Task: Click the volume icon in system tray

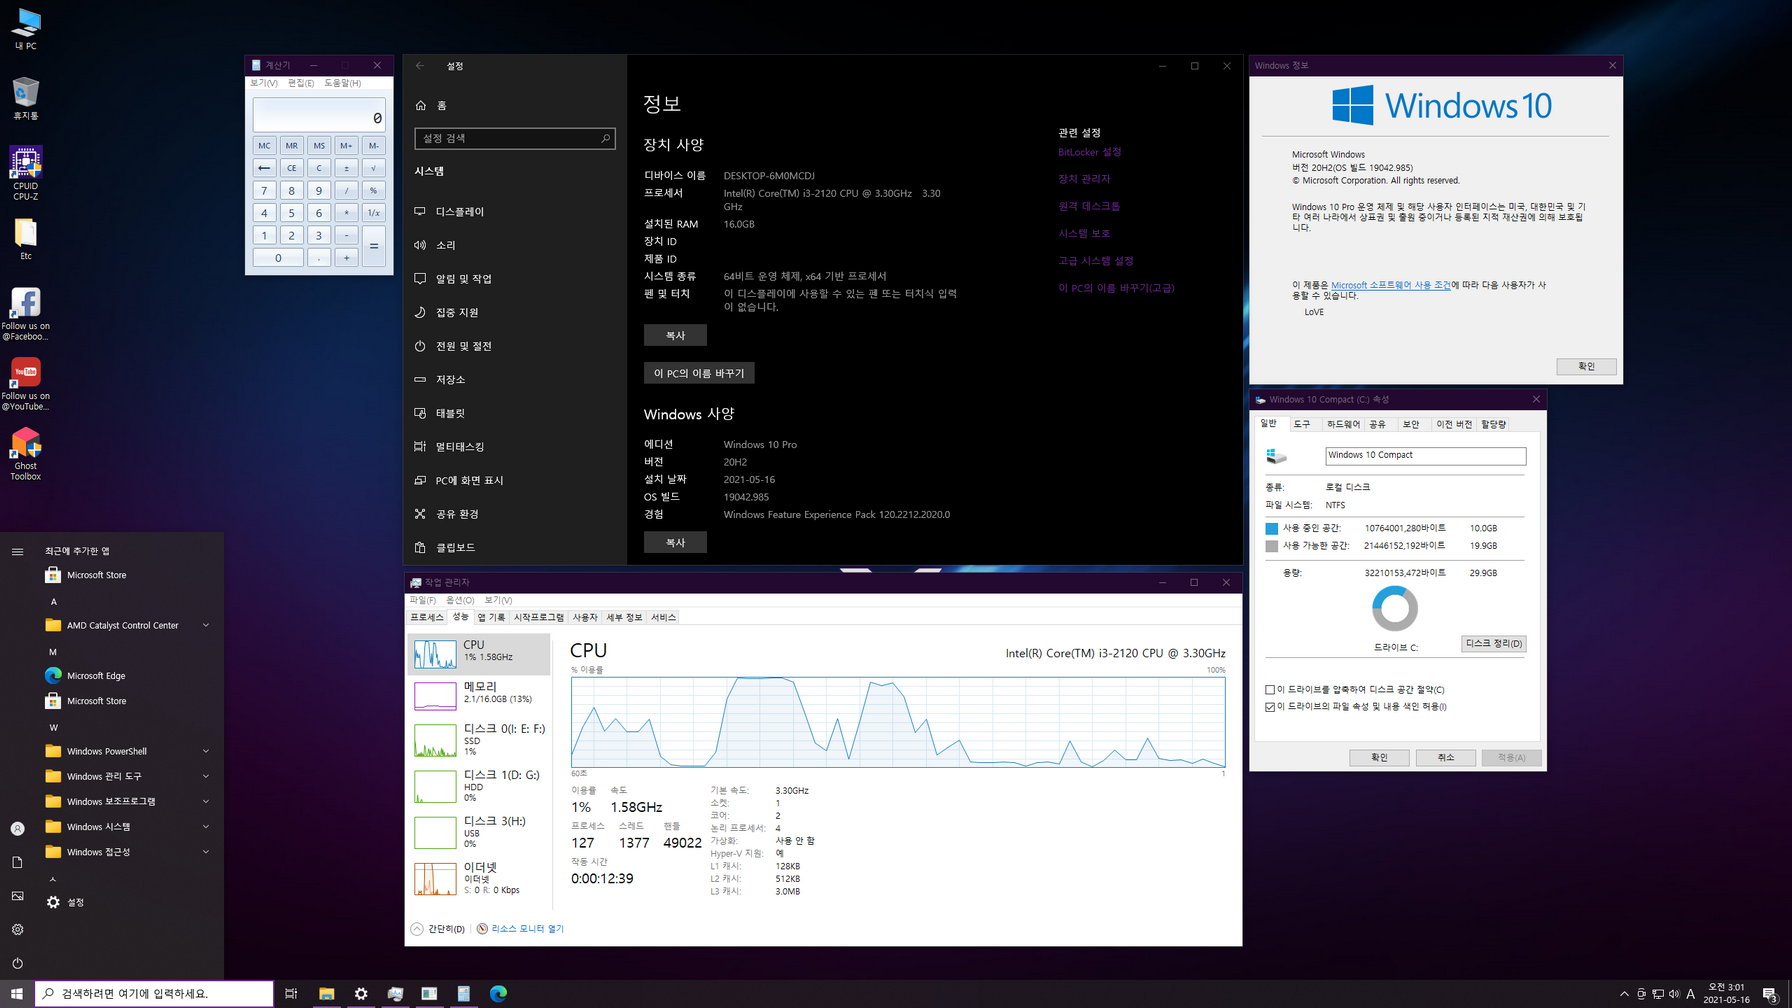Action: click(1674, 994)
